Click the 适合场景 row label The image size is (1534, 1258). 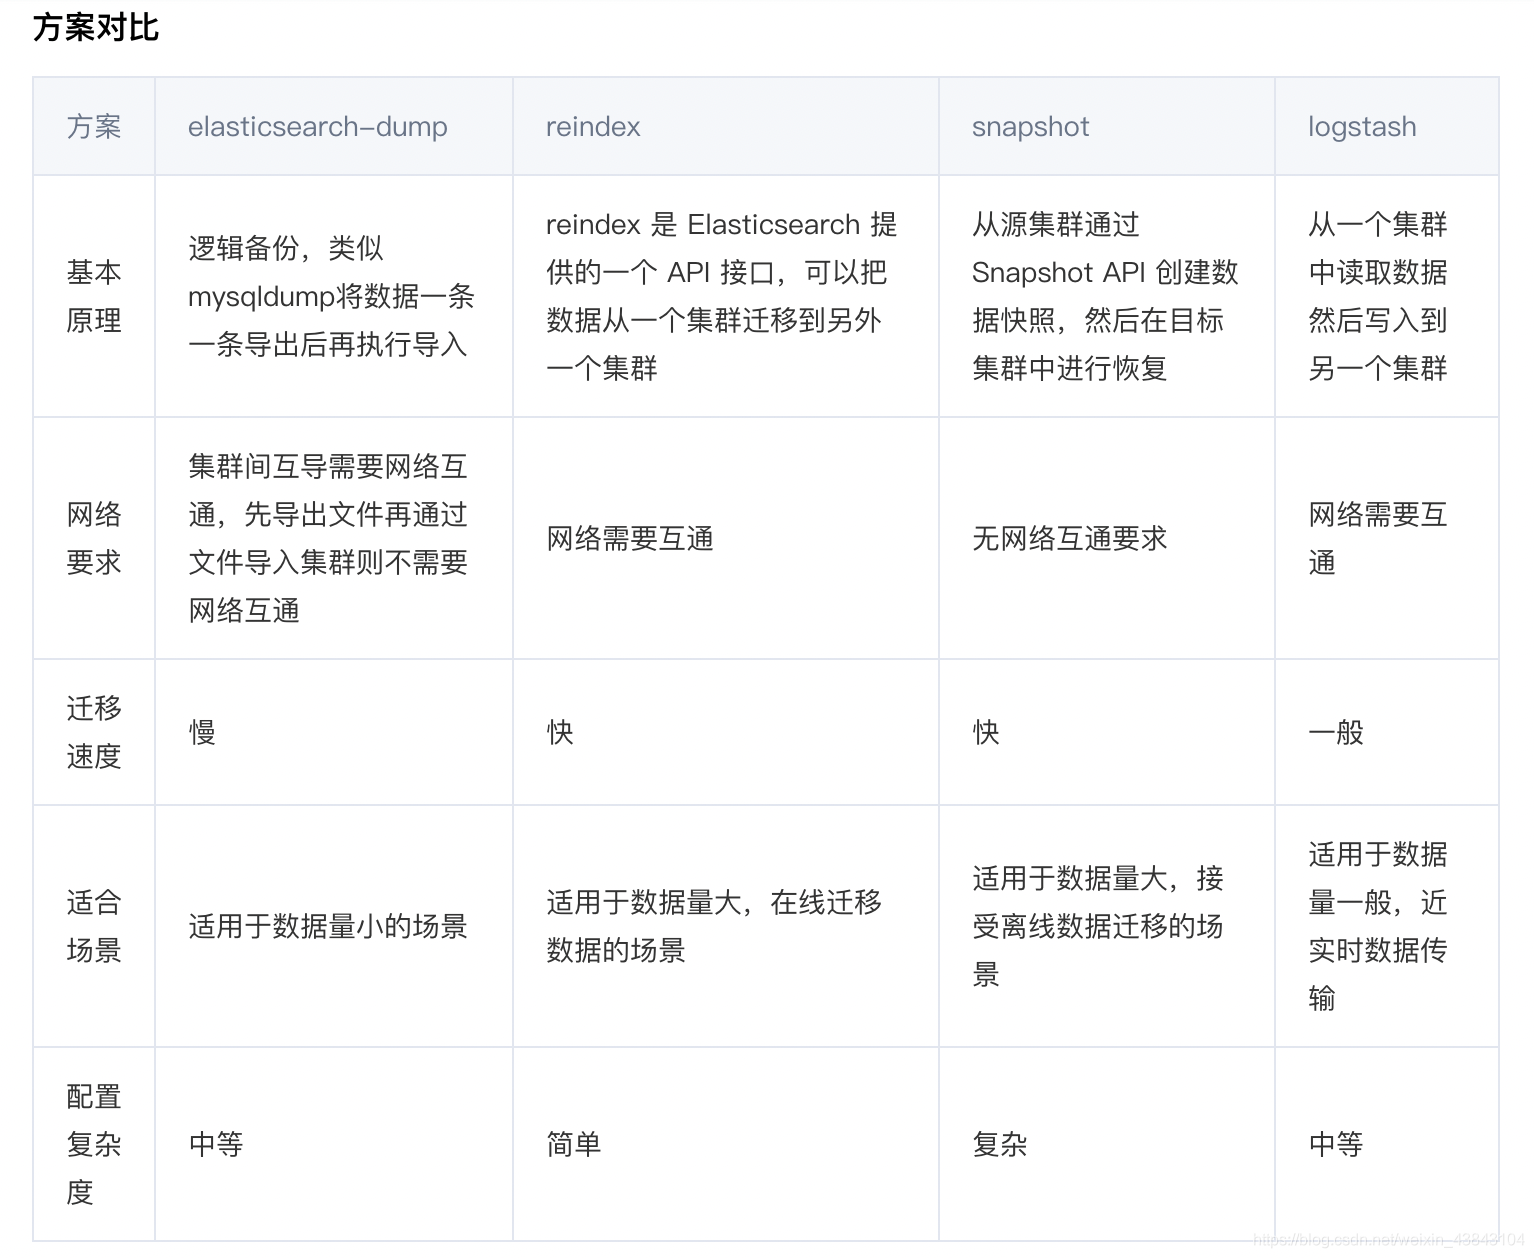94,926
